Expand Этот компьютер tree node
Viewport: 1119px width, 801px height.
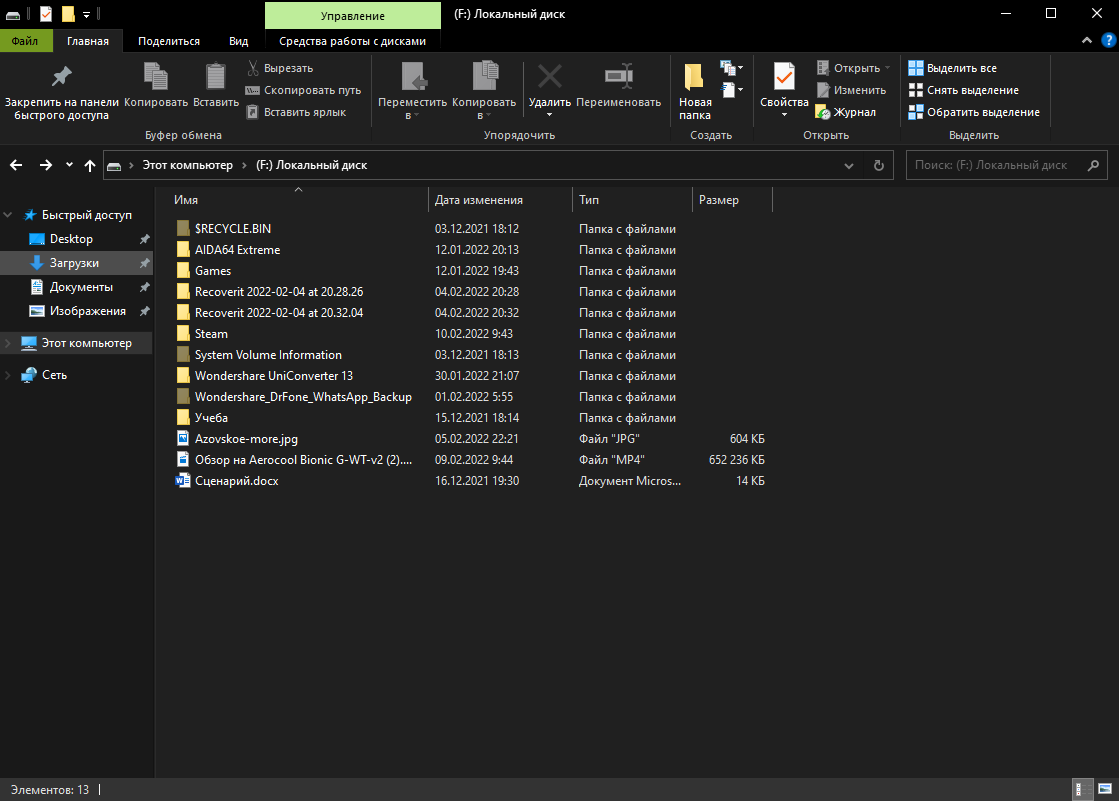pos(8,343)
